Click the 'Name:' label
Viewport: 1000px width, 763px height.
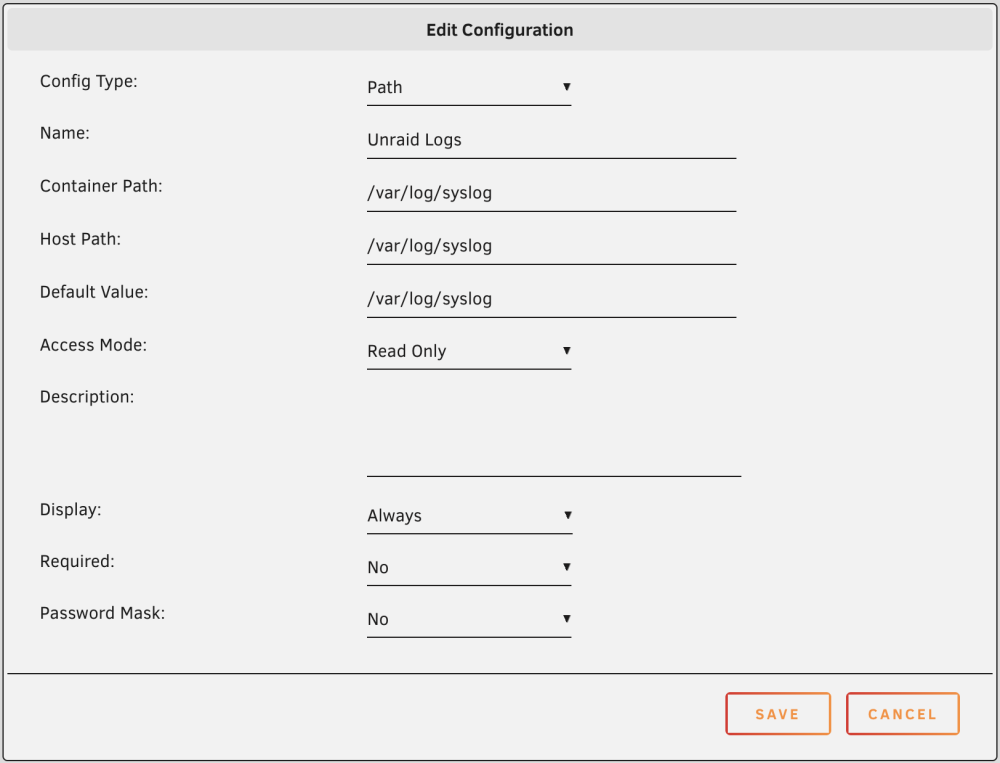pos(64,133)
